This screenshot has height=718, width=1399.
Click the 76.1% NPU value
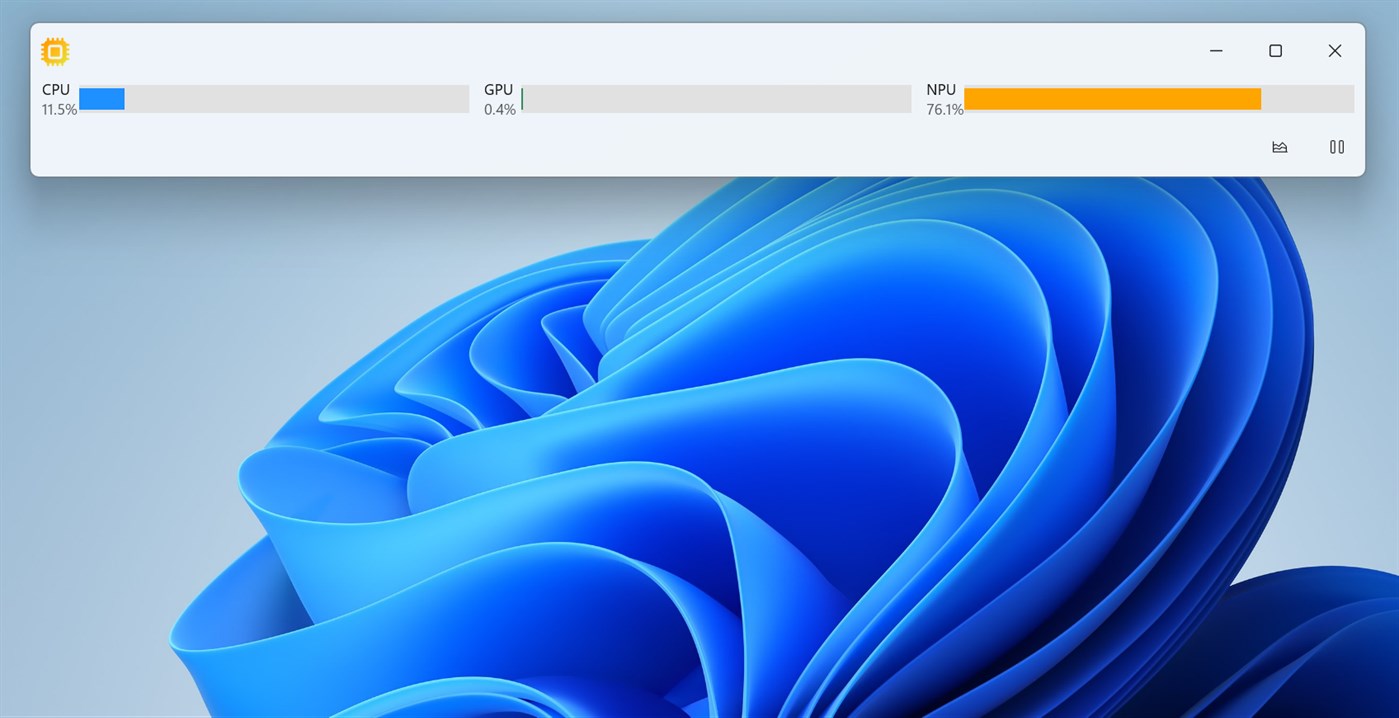[x=945, y=110]
